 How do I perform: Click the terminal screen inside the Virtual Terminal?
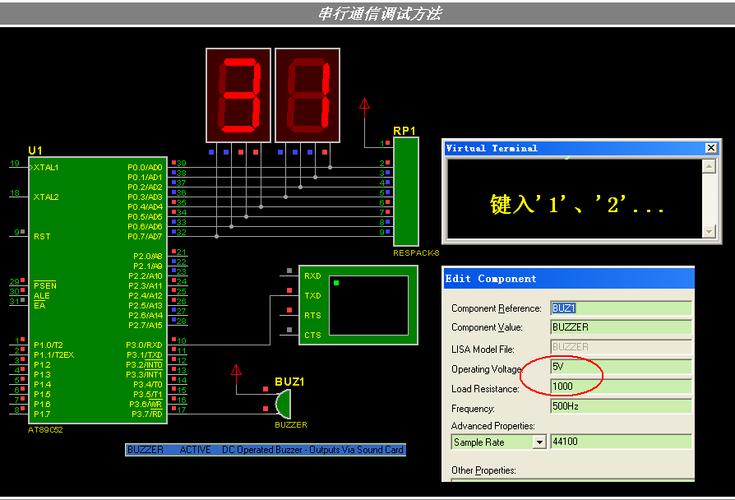click(574, 198)
